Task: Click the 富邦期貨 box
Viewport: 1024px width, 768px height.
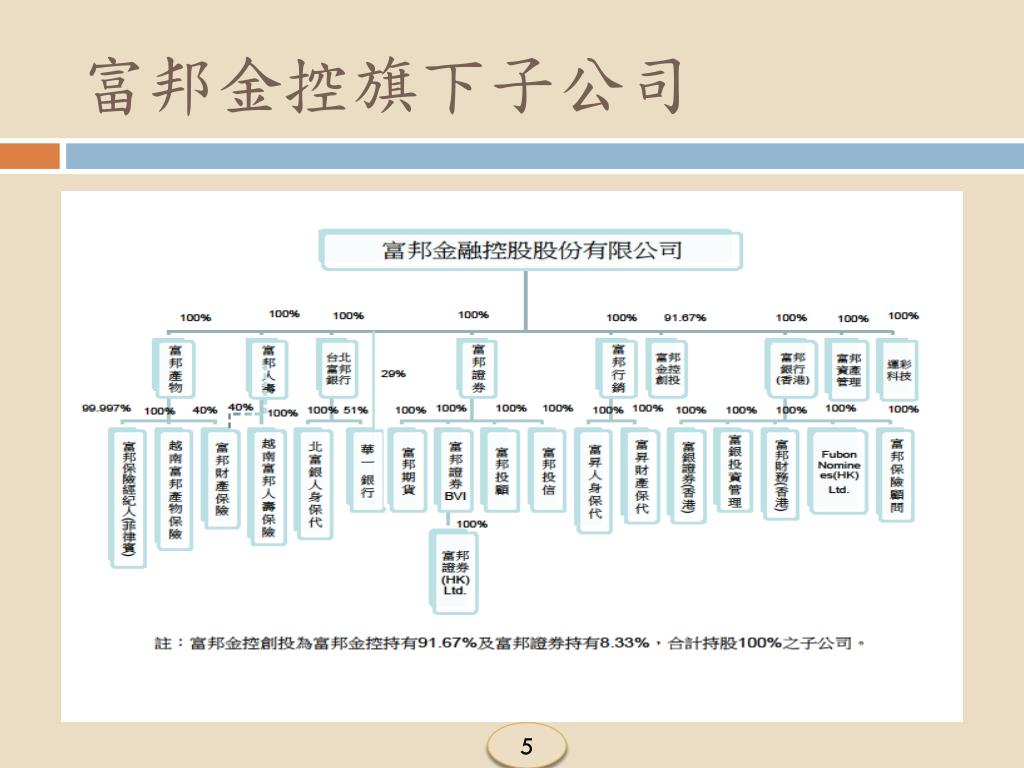Action: click(408, 470)
